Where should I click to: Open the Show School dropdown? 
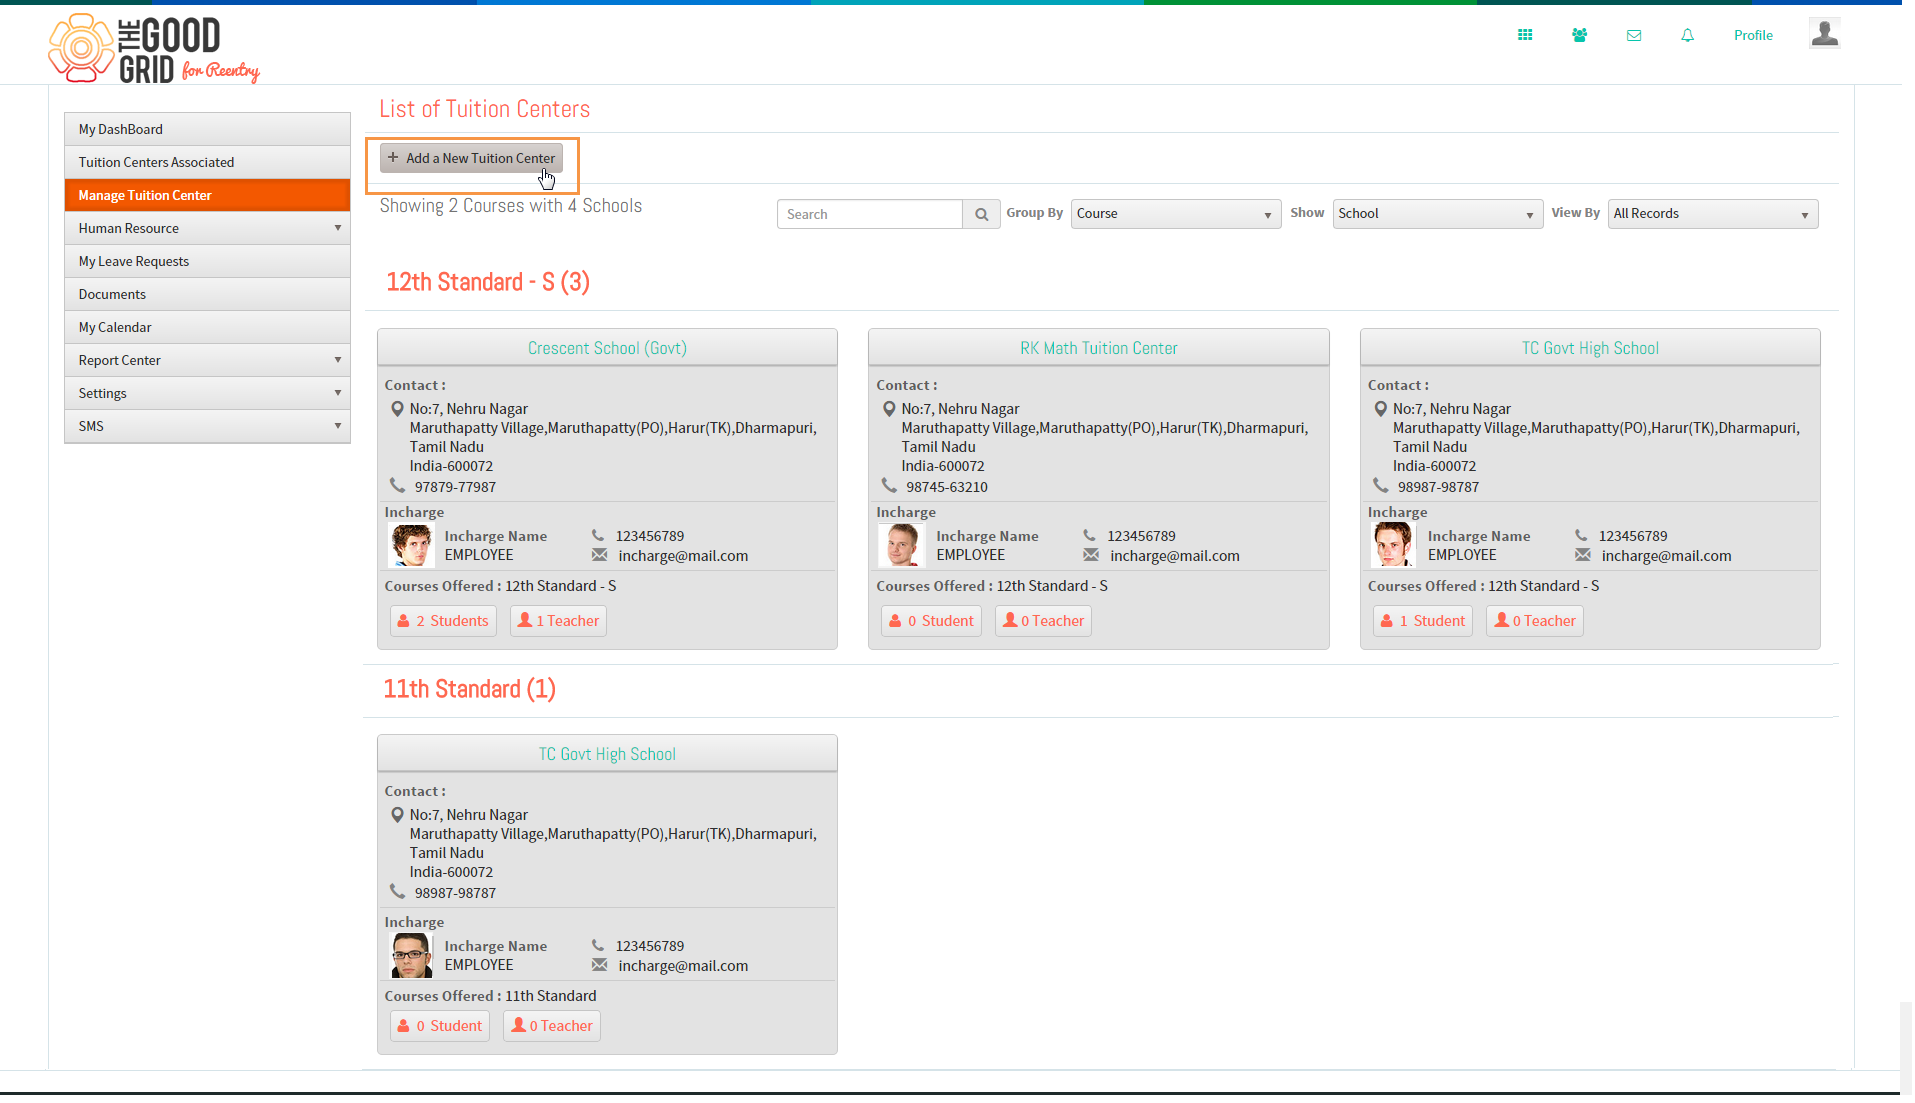[1436, 214]
